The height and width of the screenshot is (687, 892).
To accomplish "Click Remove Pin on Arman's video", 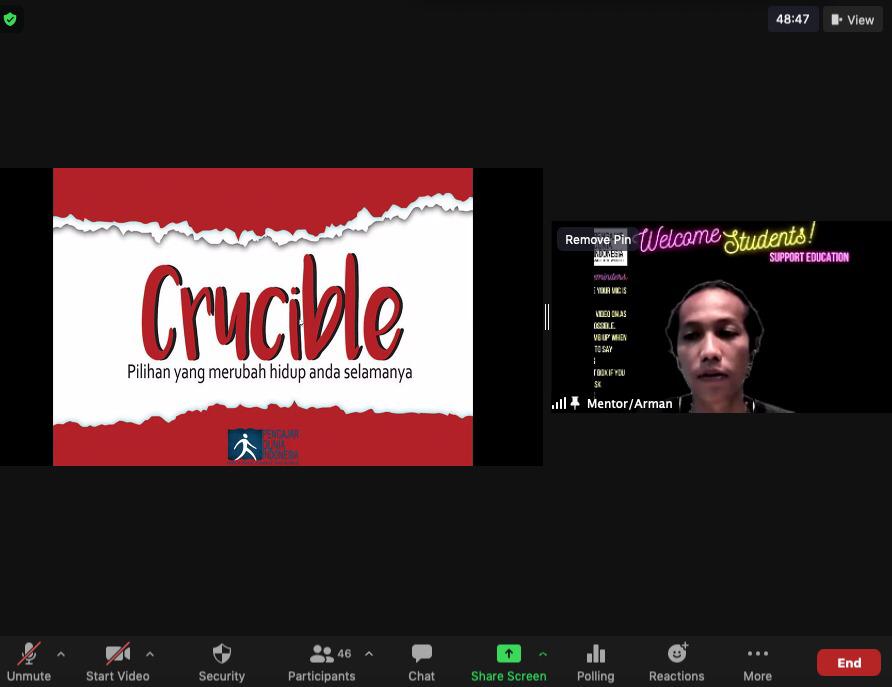I will [597, 239].
